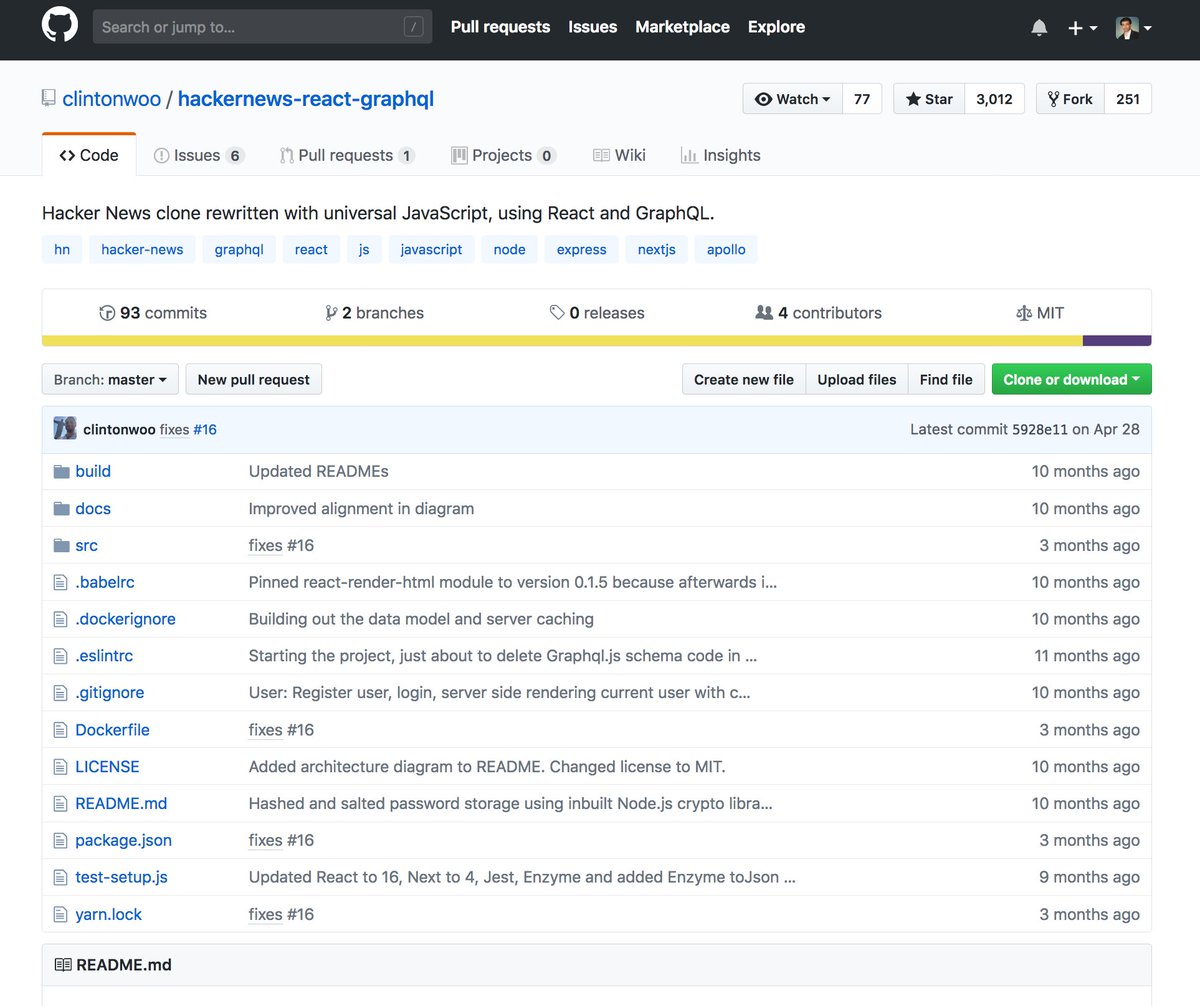Open Explore in top navigation
Screen dimensions: 1200x1006
point(776,27)
